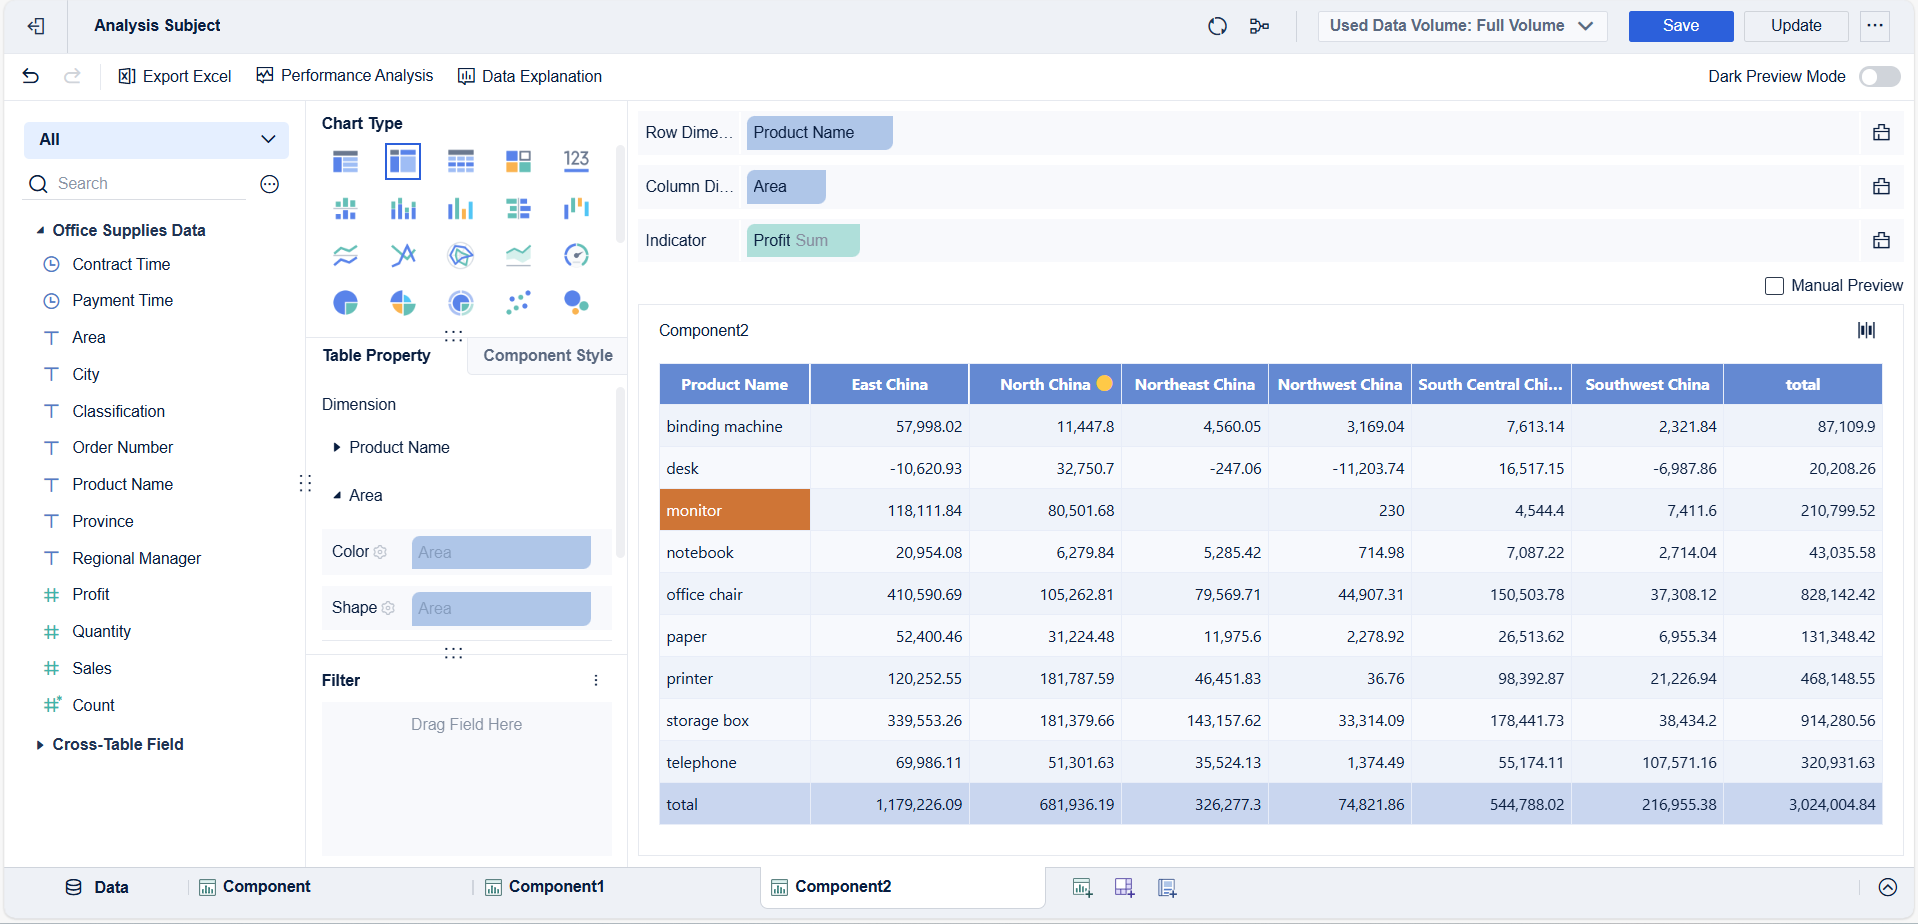This screenshot has height=924, width=1918.
Task: Select the radar chart type icon
Action: pyautogui.click(x=460, y=256)
